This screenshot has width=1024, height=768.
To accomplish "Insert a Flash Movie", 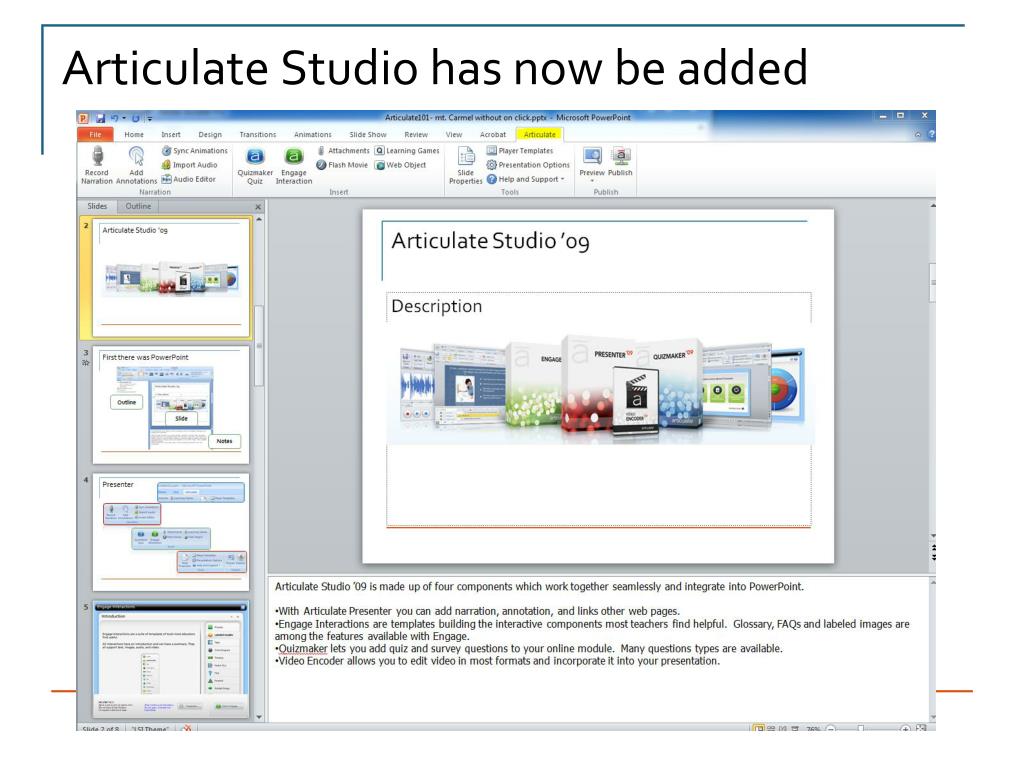I will [x=342, y=165].
